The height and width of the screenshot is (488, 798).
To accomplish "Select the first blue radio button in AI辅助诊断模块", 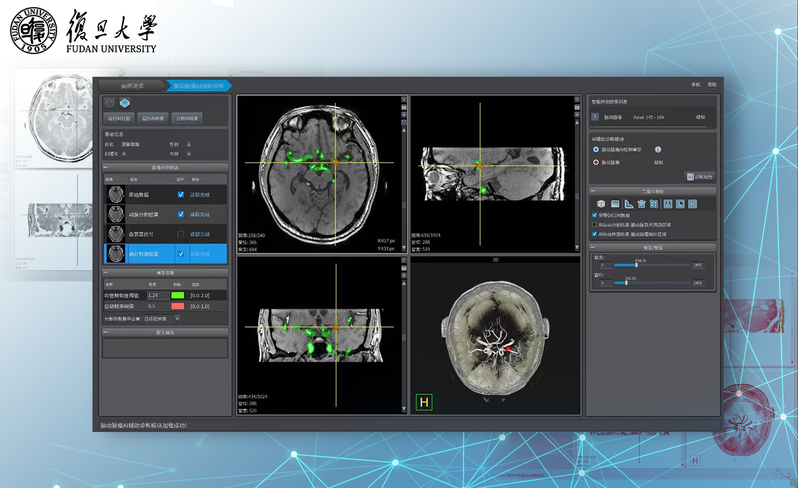I will click(596, 149).
